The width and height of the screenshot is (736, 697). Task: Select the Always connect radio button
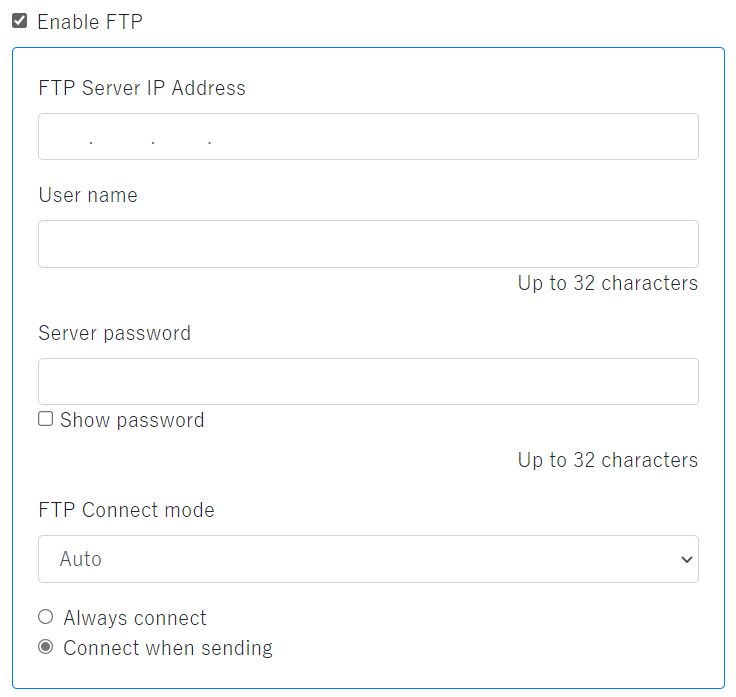(45, 617)
